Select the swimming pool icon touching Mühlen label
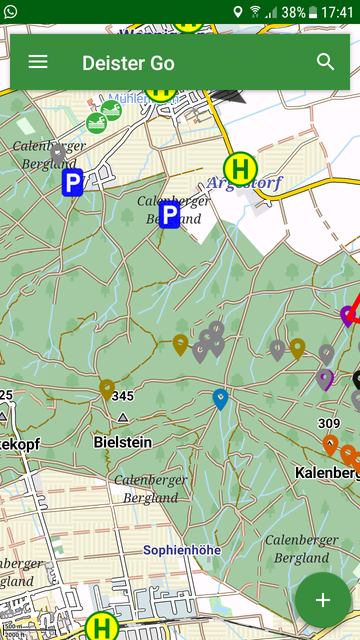360x640 pixels. [x=111, y=110]
